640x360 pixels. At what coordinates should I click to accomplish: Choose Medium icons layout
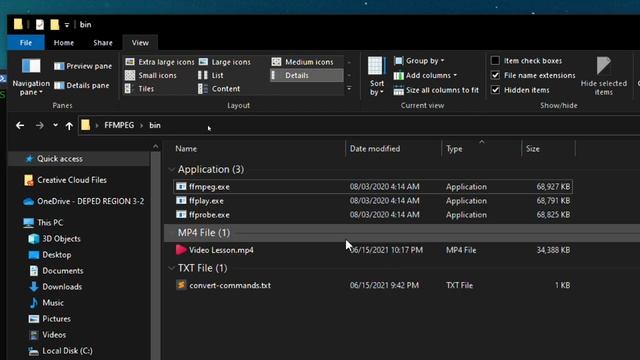click(x=302, y=62)
